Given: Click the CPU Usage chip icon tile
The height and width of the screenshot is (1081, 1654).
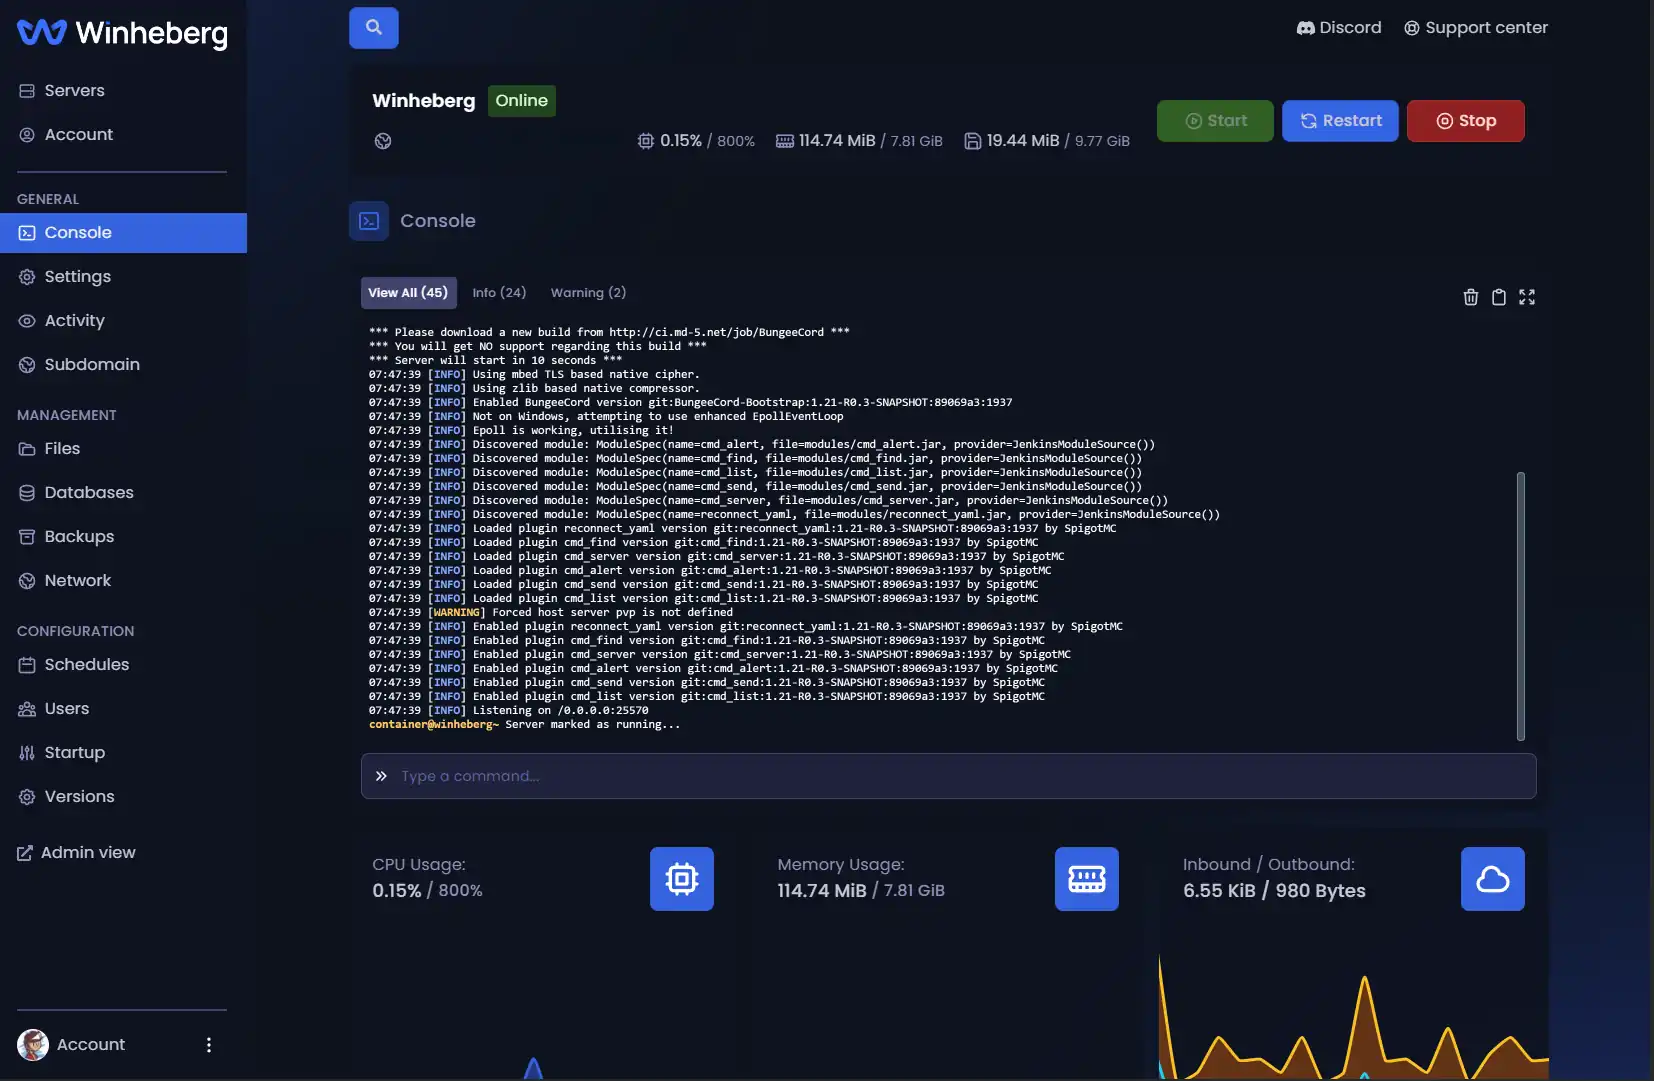Looking at the screenshot, I should (x=681, y=879).
